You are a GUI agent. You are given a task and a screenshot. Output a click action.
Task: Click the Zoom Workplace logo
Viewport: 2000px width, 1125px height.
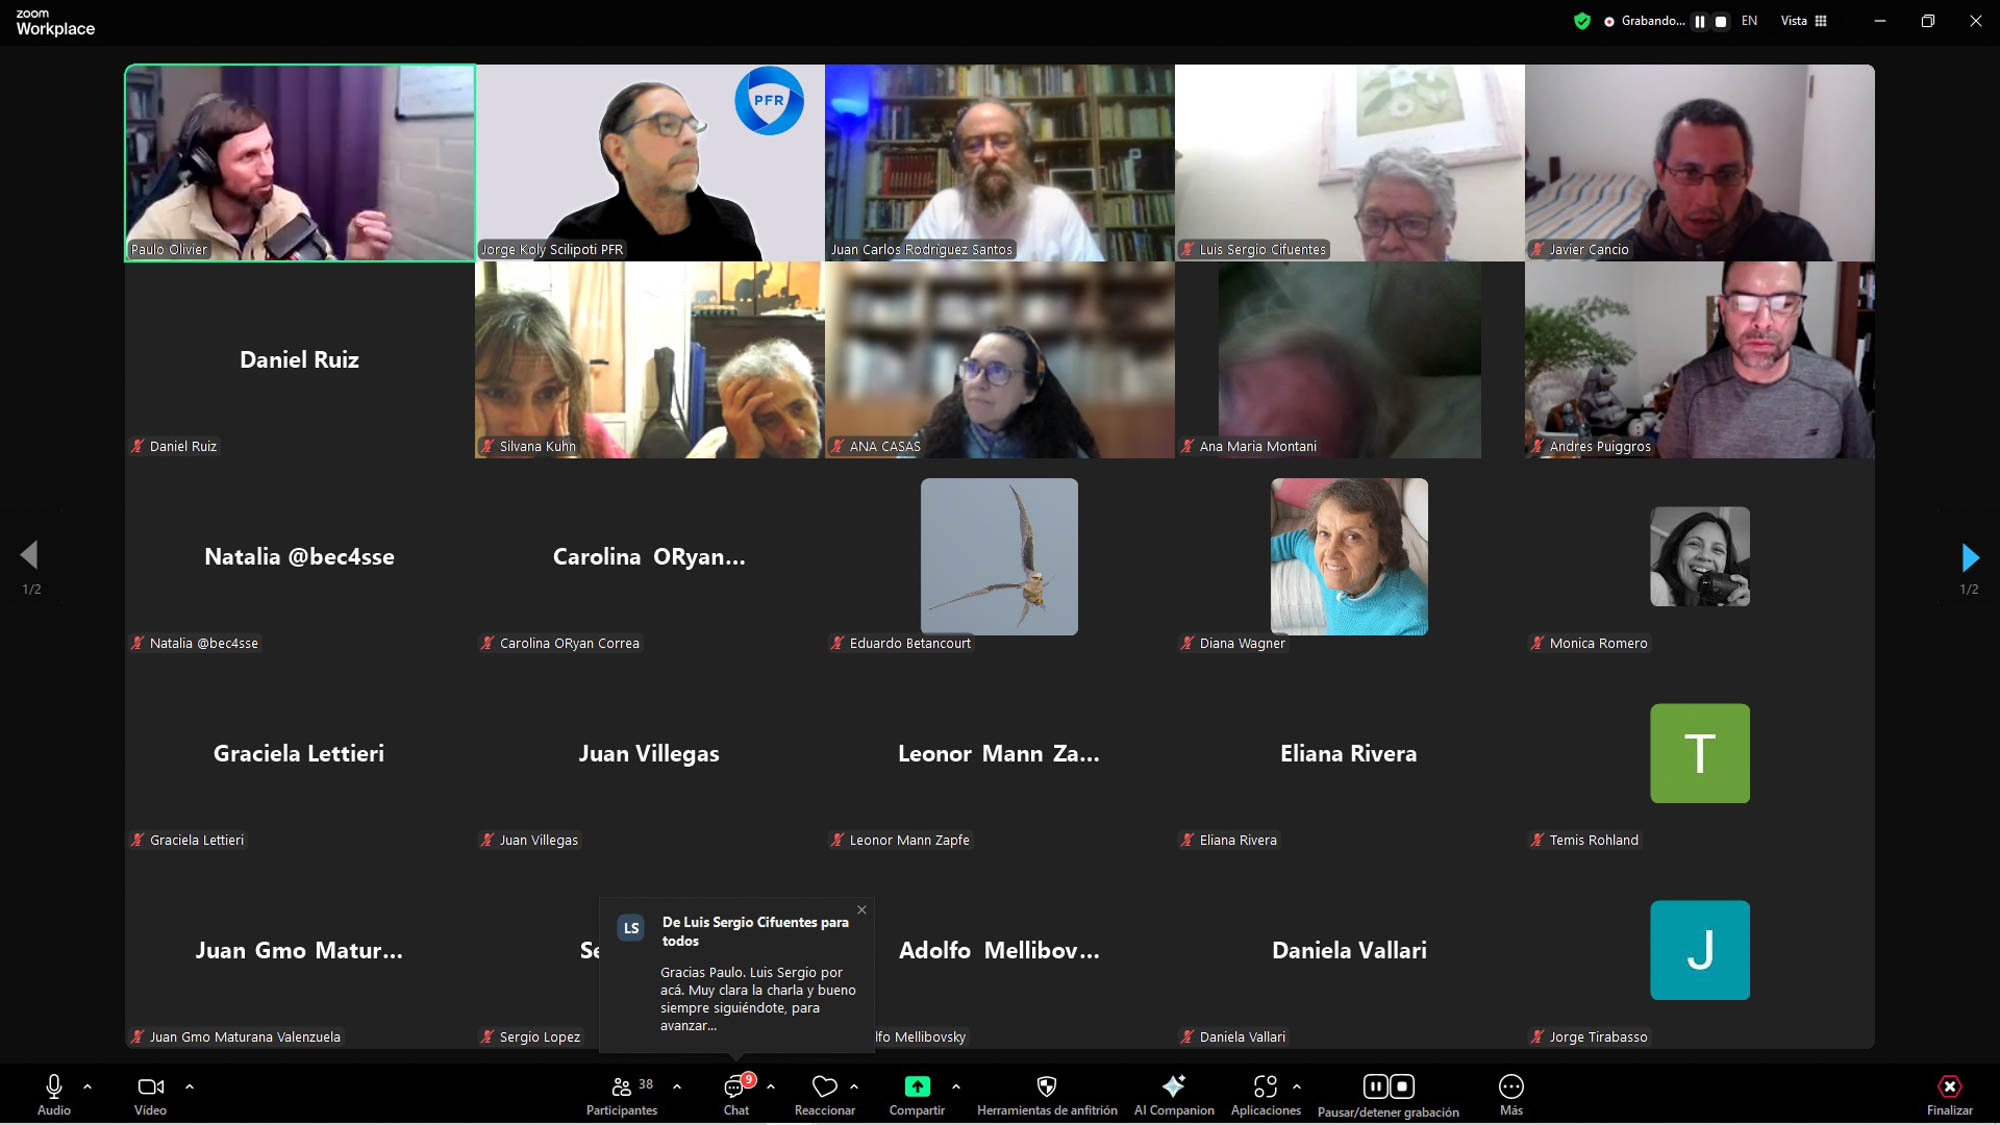(x=55, y=22)
